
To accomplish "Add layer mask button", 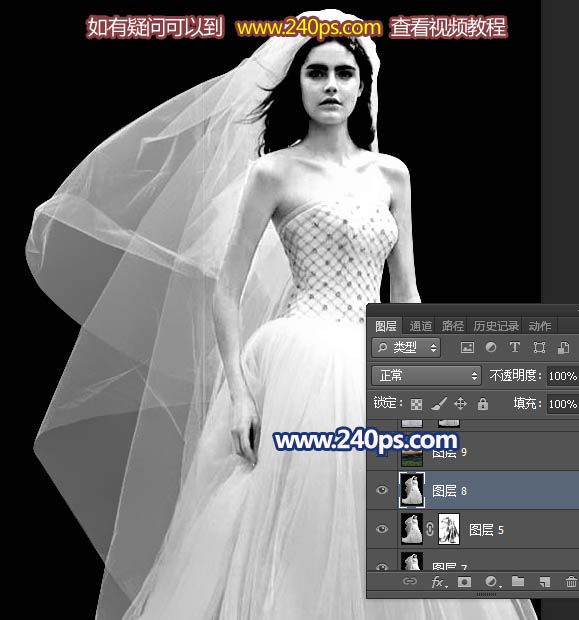I will (464, 582).
